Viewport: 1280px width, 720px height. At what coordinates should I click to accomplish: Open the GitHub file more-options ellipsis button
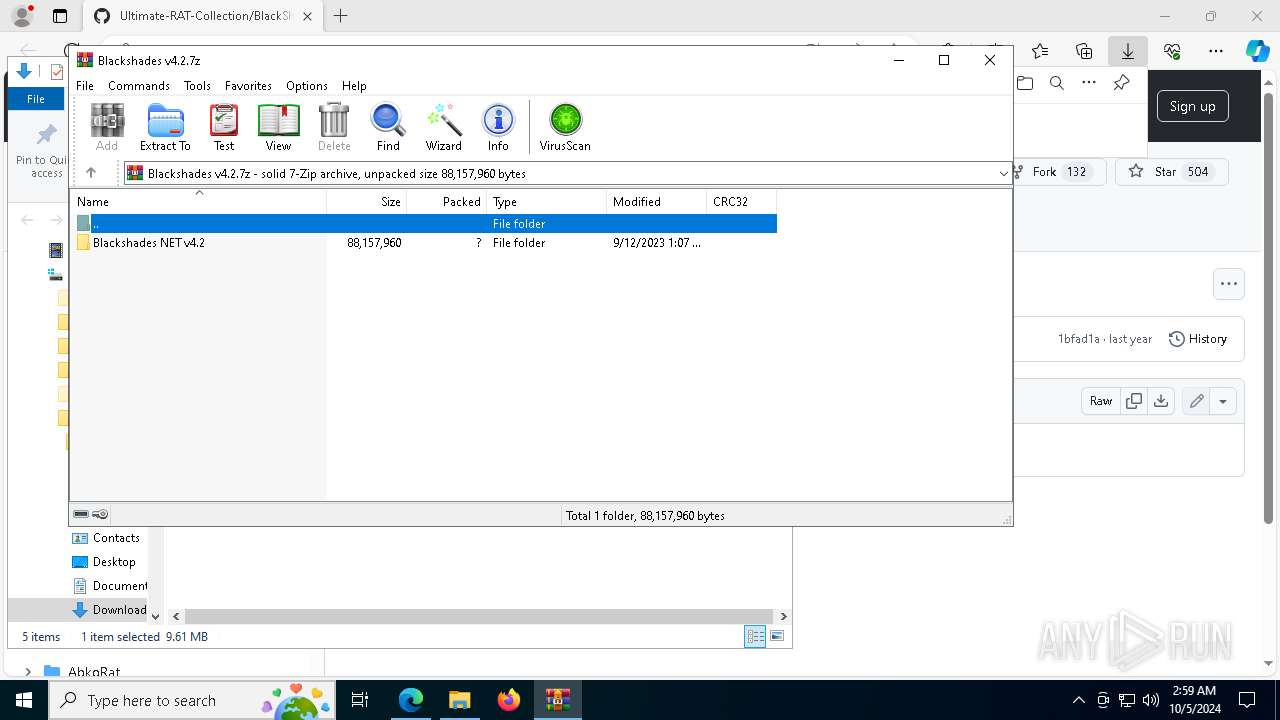1229,284
